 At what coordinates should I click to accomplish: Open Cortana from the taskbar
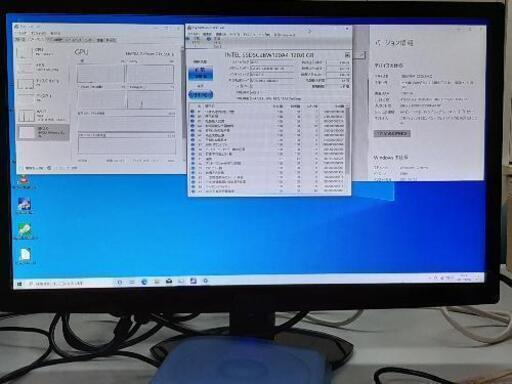click(120, 282)
